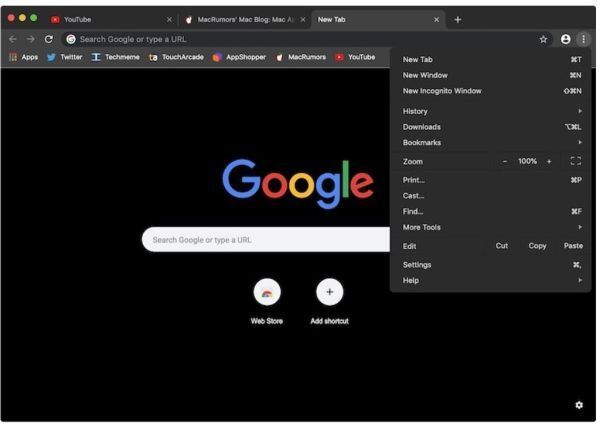Click the Google logo

[298, 184]
